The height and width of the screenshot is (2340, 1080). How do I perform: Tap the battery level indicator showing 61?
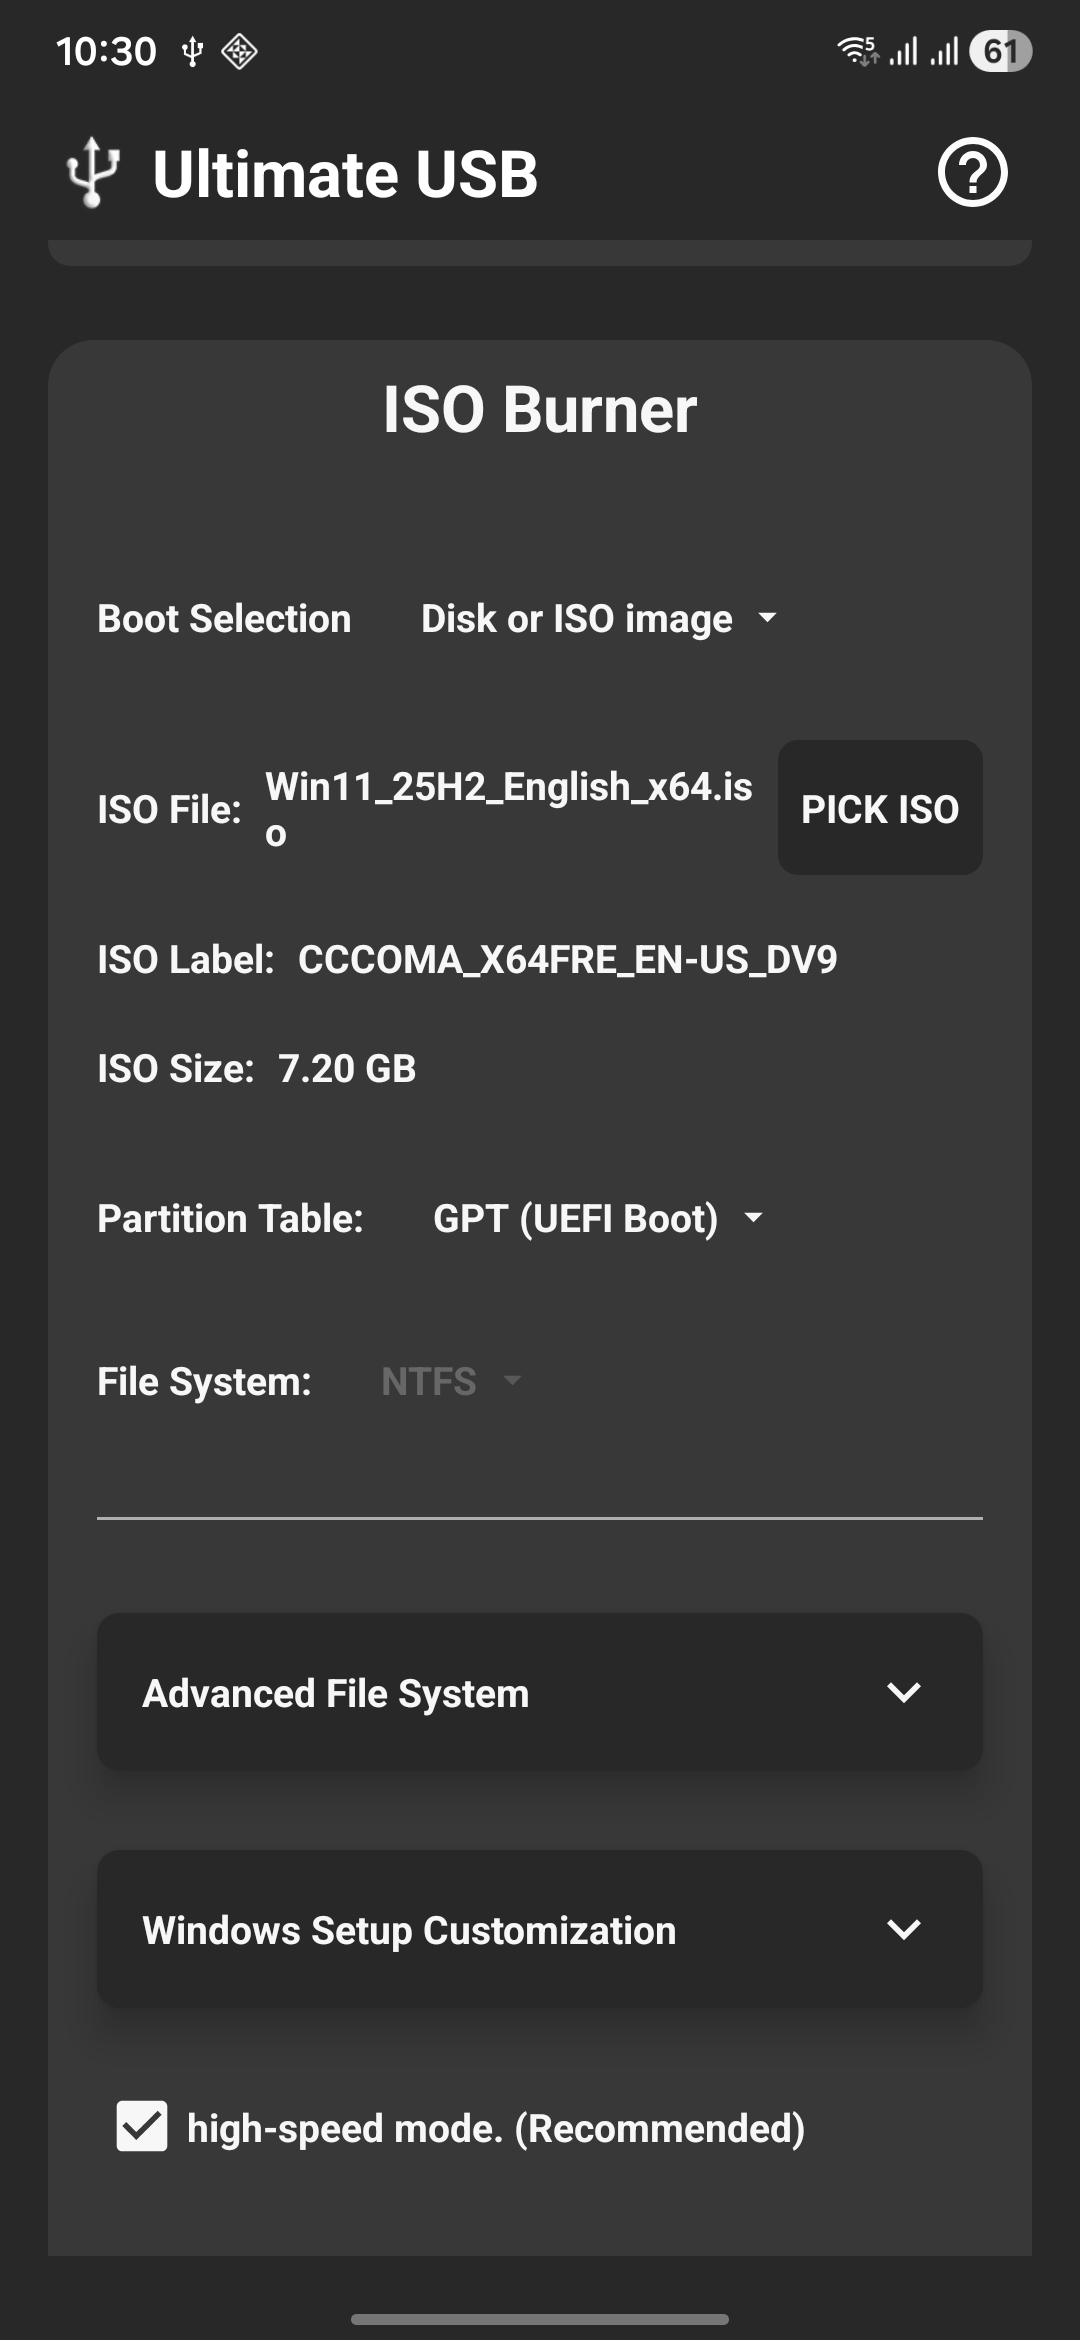tap(1000, 51)
